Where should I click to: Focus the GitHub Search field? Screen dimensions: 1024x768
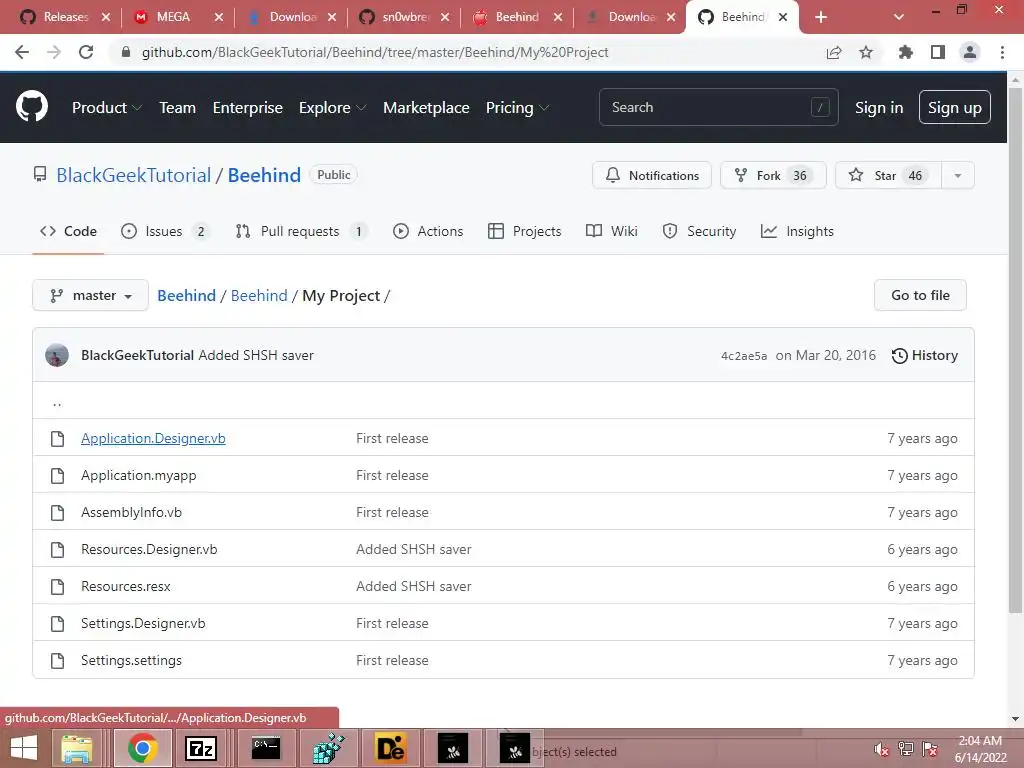[718, 107]
